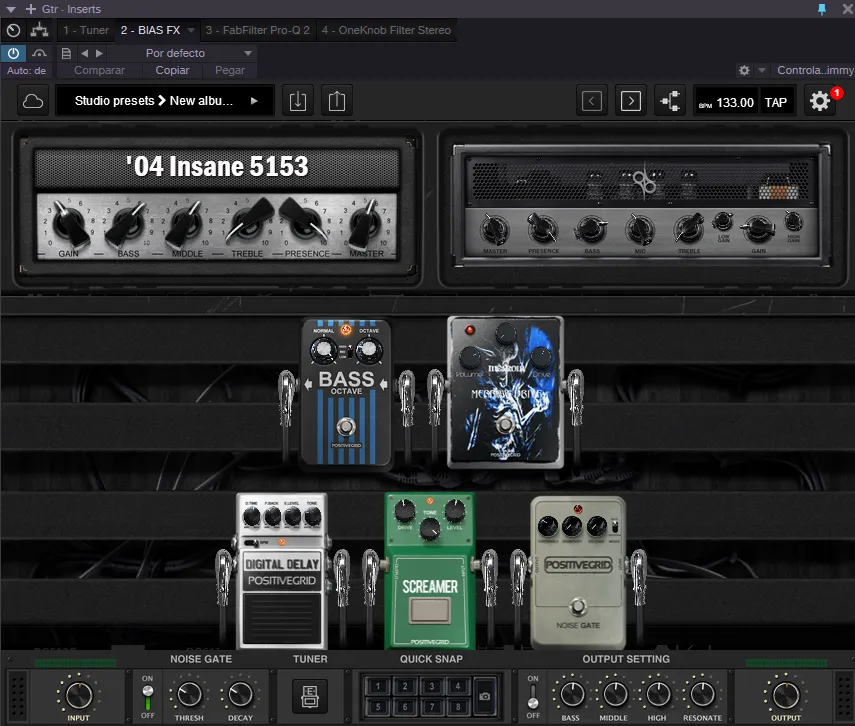Image resolution: width=855 pixels, height=726 pixels.
Task: Open BIAS FX settings gear
Action: pyautogui.click(x=820, y=101)
